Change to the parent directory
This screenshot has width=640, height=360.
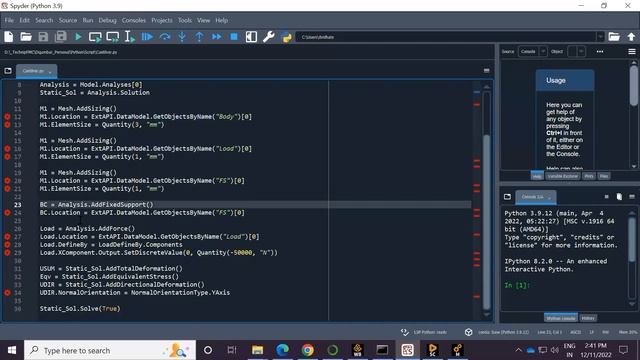click(631, 37)
